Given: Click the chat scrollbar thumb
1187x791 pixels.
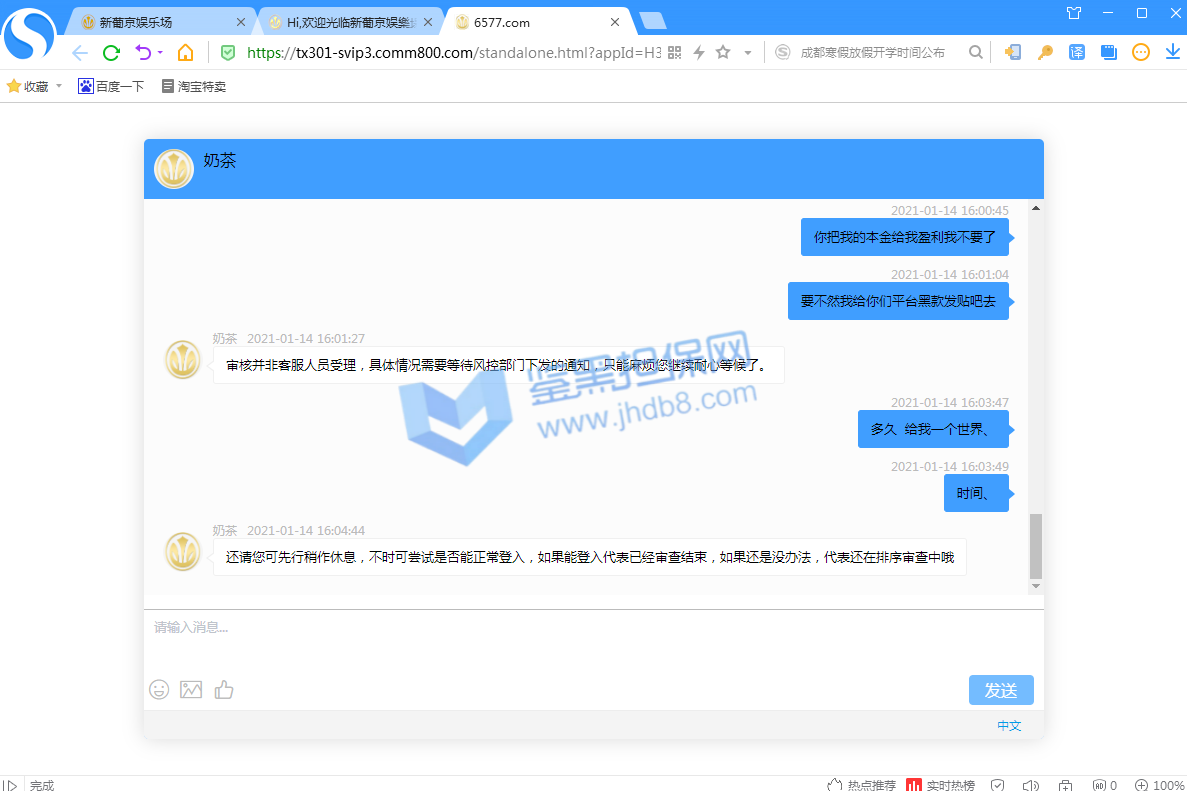Looking at the screenshot, I should [x=1036, y=545].
